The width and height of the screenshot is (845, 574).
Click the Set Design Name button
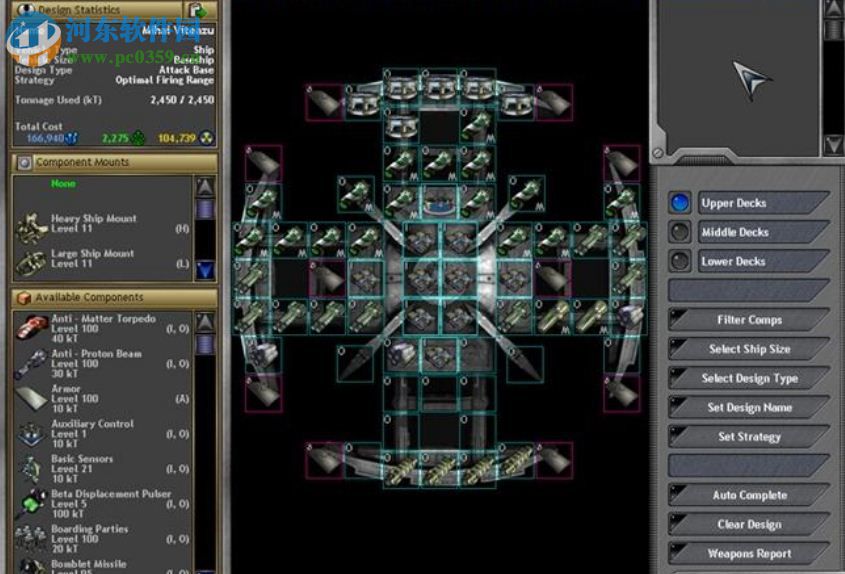point(749,407)
